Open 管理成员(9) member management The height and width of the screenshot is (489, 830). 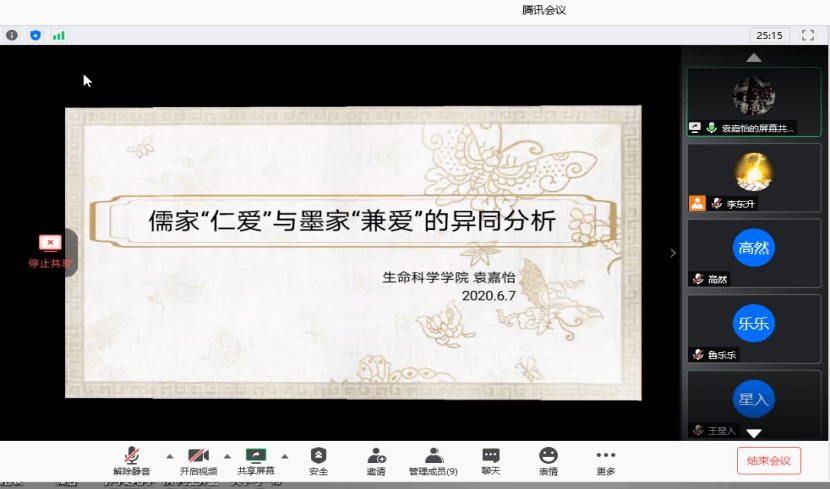tap(433, 460)
